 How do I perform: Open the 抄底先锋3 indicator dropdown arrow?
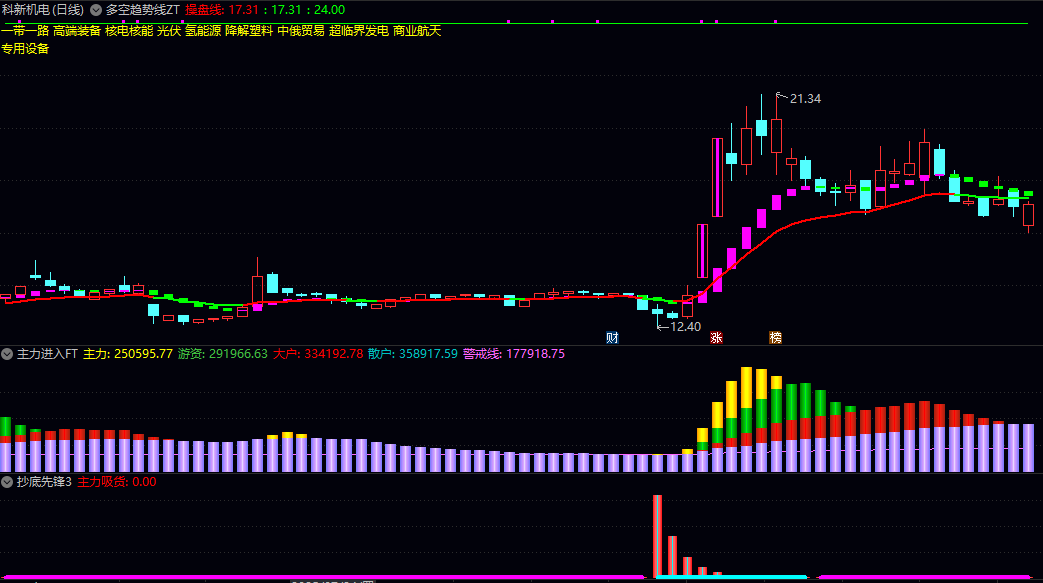pos(7,482)
